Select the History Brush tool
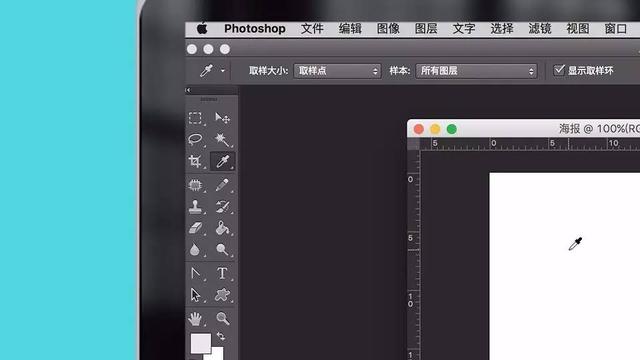 (x=222, y=207)
